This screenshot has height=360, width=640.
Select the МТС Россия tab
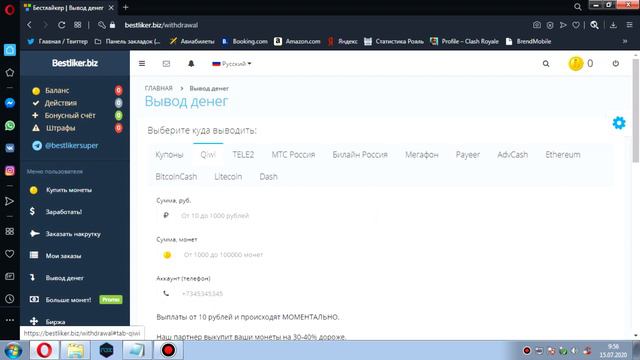pos(293,155)
